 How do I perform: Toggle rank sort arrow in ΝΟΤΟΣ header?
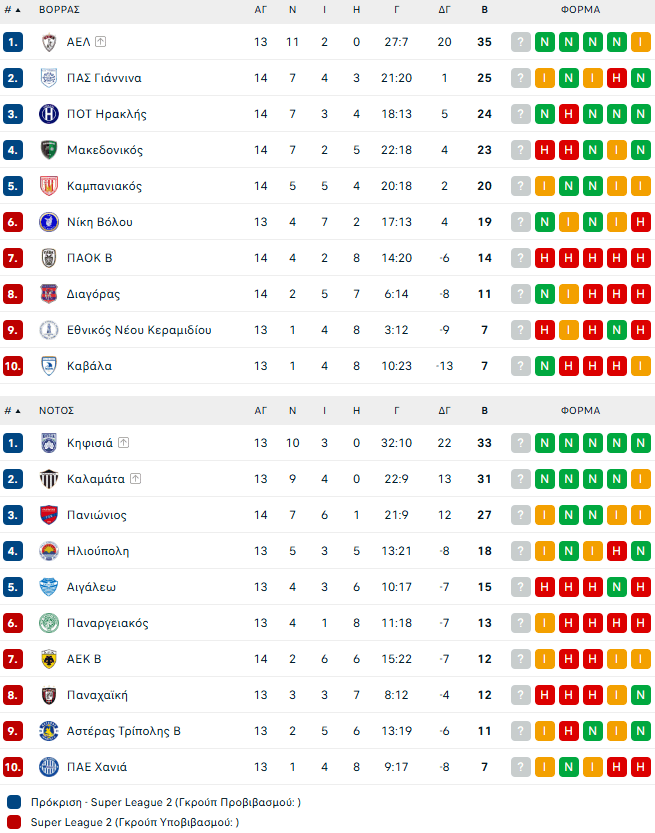tap(18, 410)
